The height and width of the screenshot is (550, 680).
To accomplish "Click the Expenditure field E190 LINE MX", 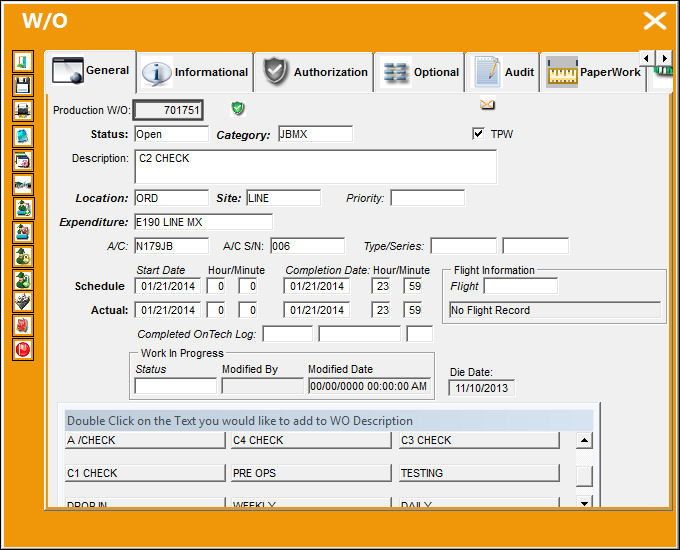I will point(203,222).
